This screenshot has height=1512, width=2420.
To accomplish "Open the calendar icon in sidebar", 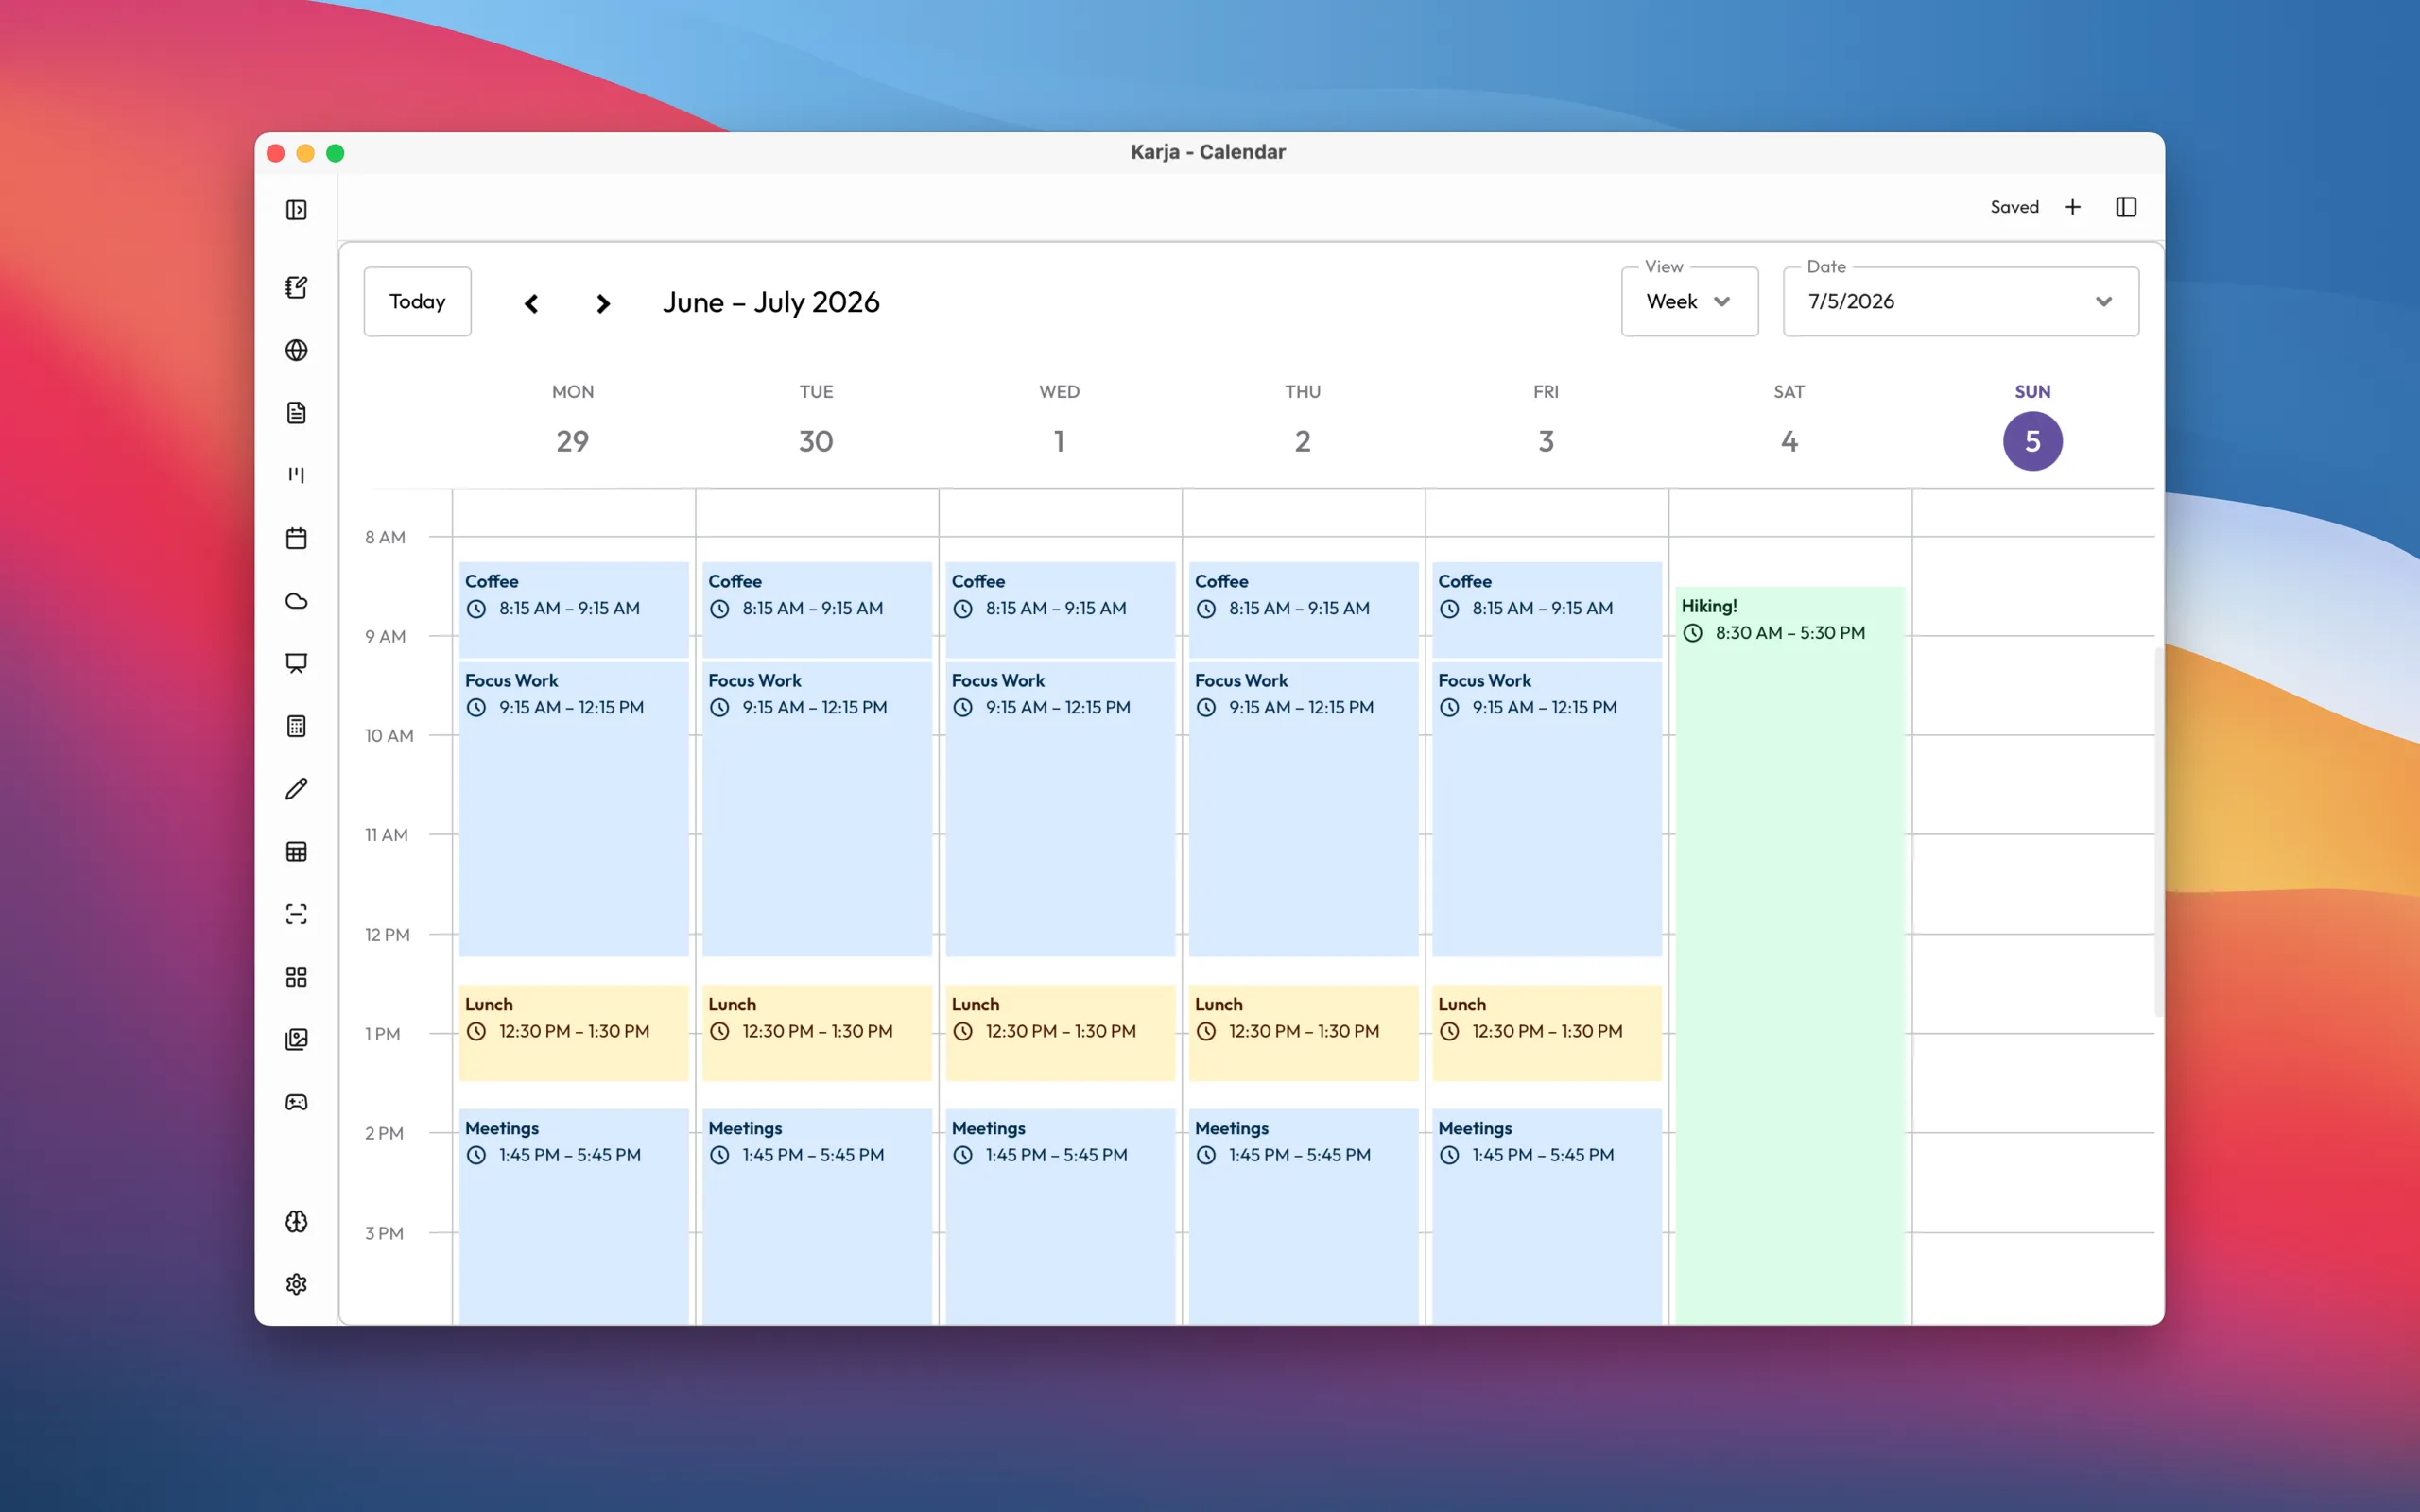I will tap(296, 538).
